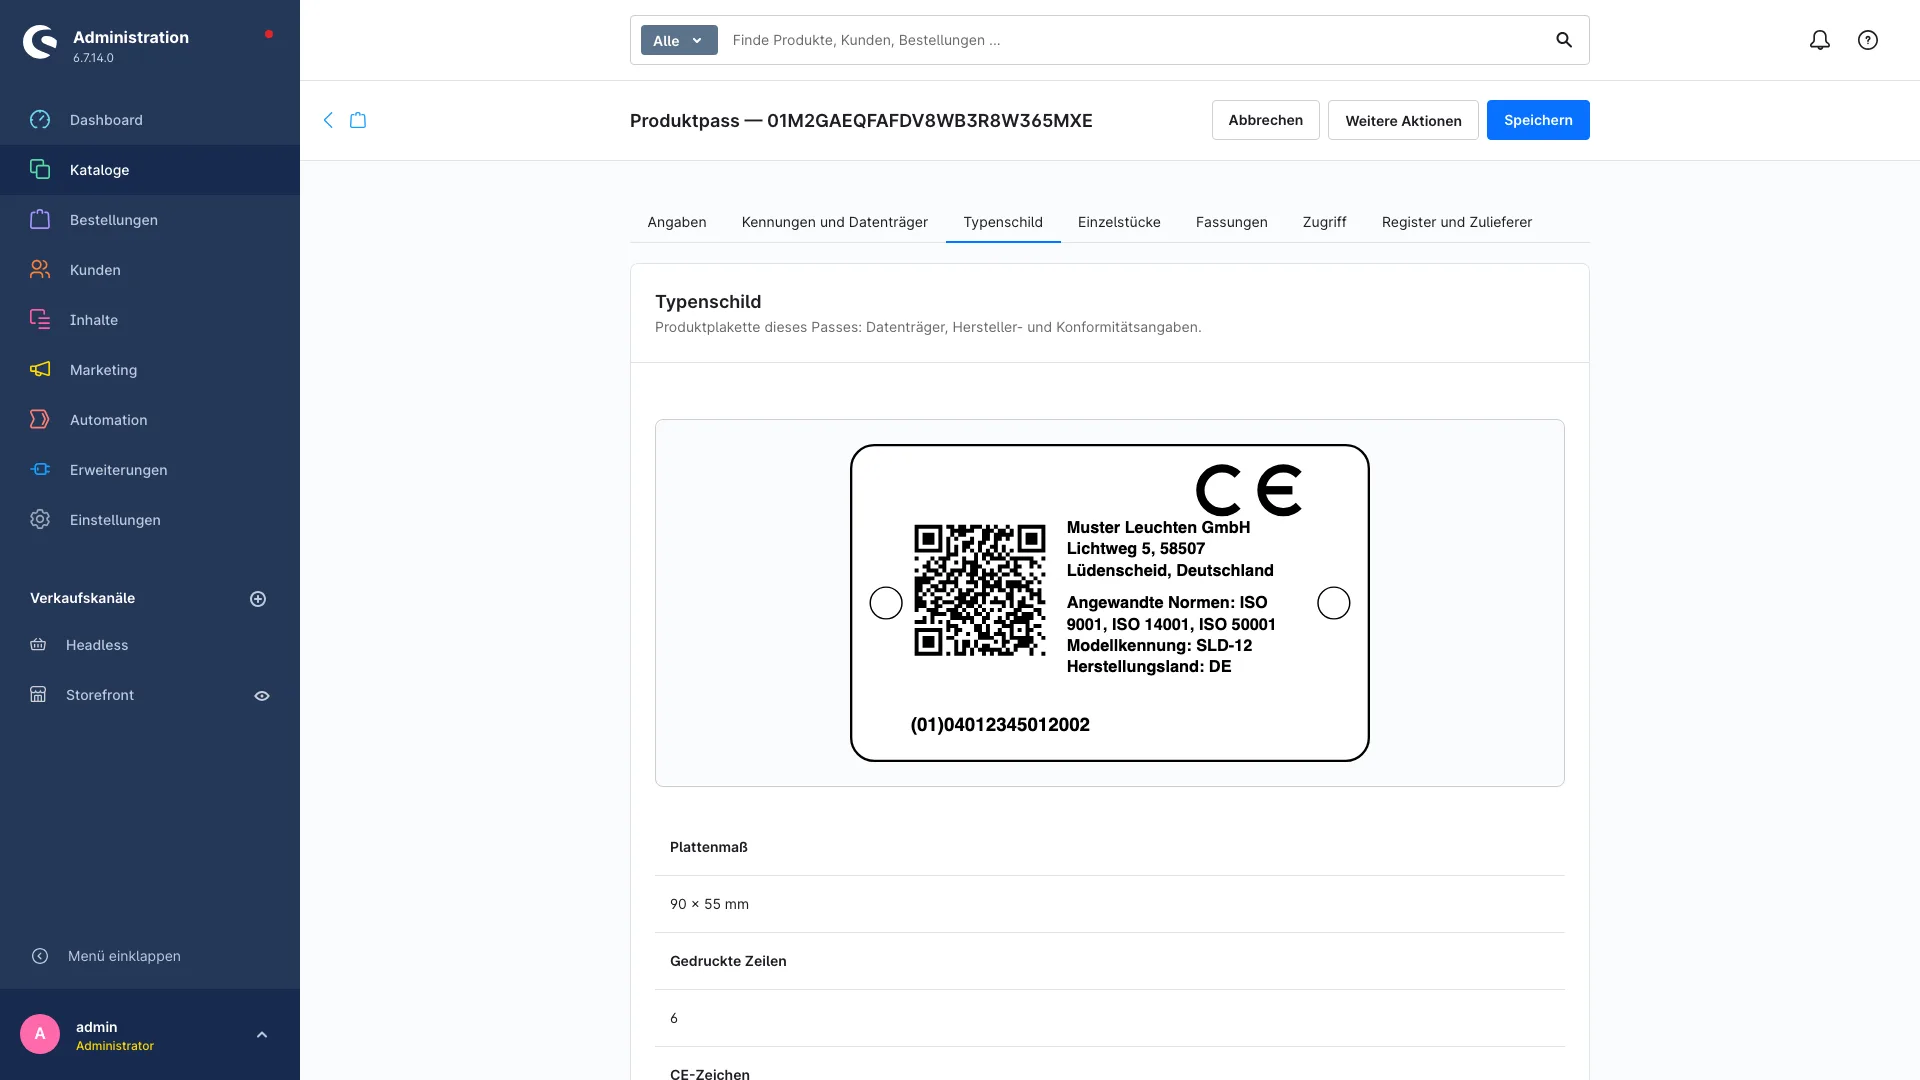Click the Erweiterungen plug icon
1920x1080 pixels.
tap(40, 470)
